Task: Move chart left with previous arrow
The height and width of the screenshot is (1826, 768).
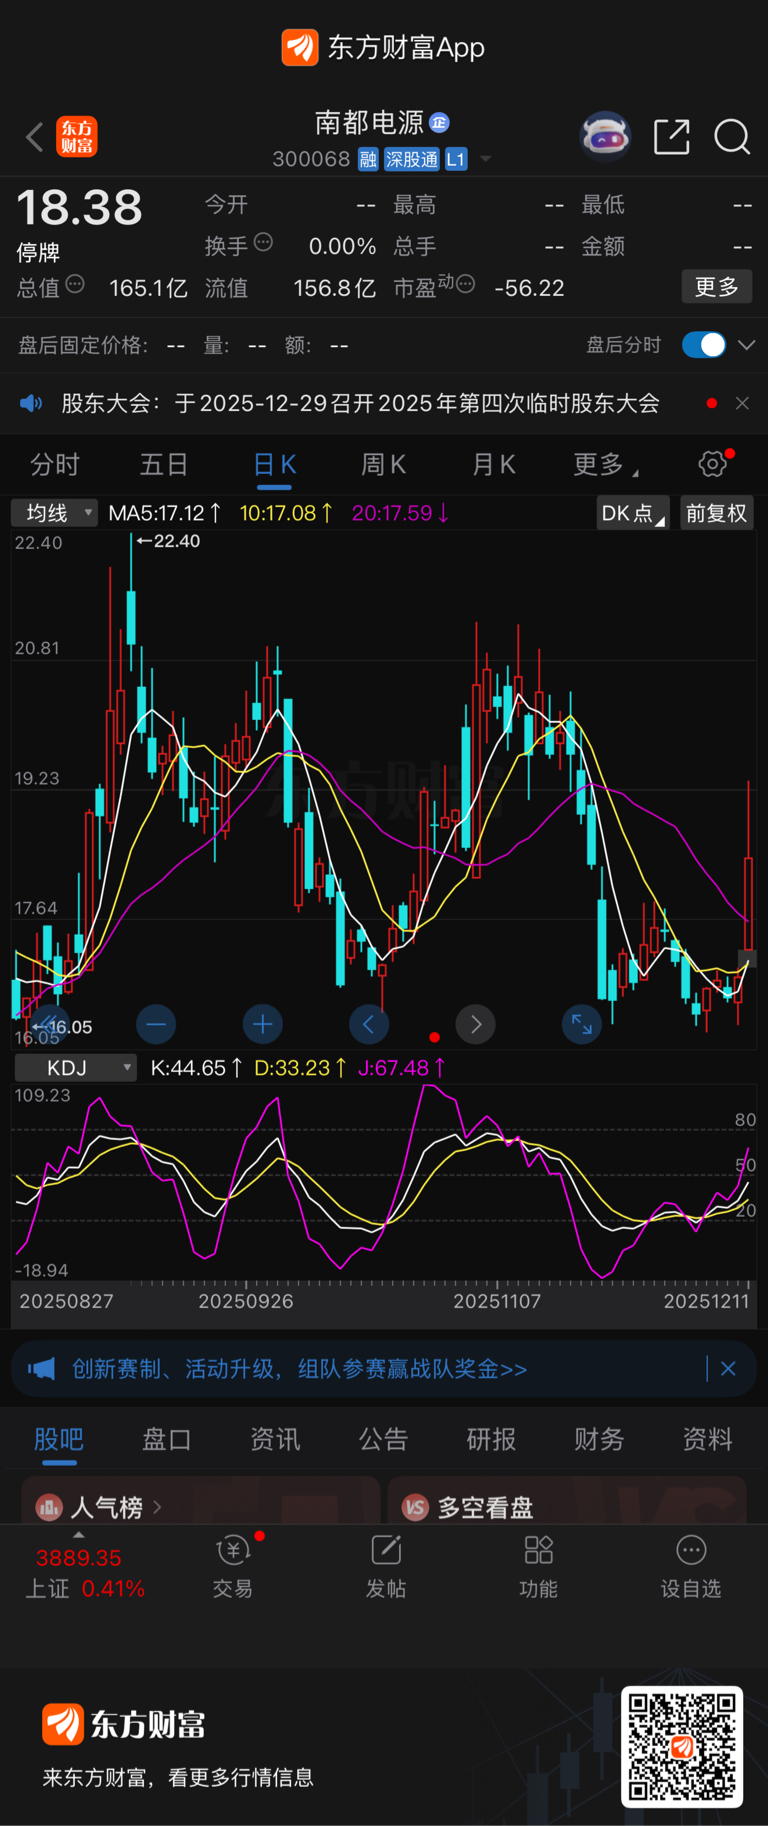Action: [x=369, y=1024]
